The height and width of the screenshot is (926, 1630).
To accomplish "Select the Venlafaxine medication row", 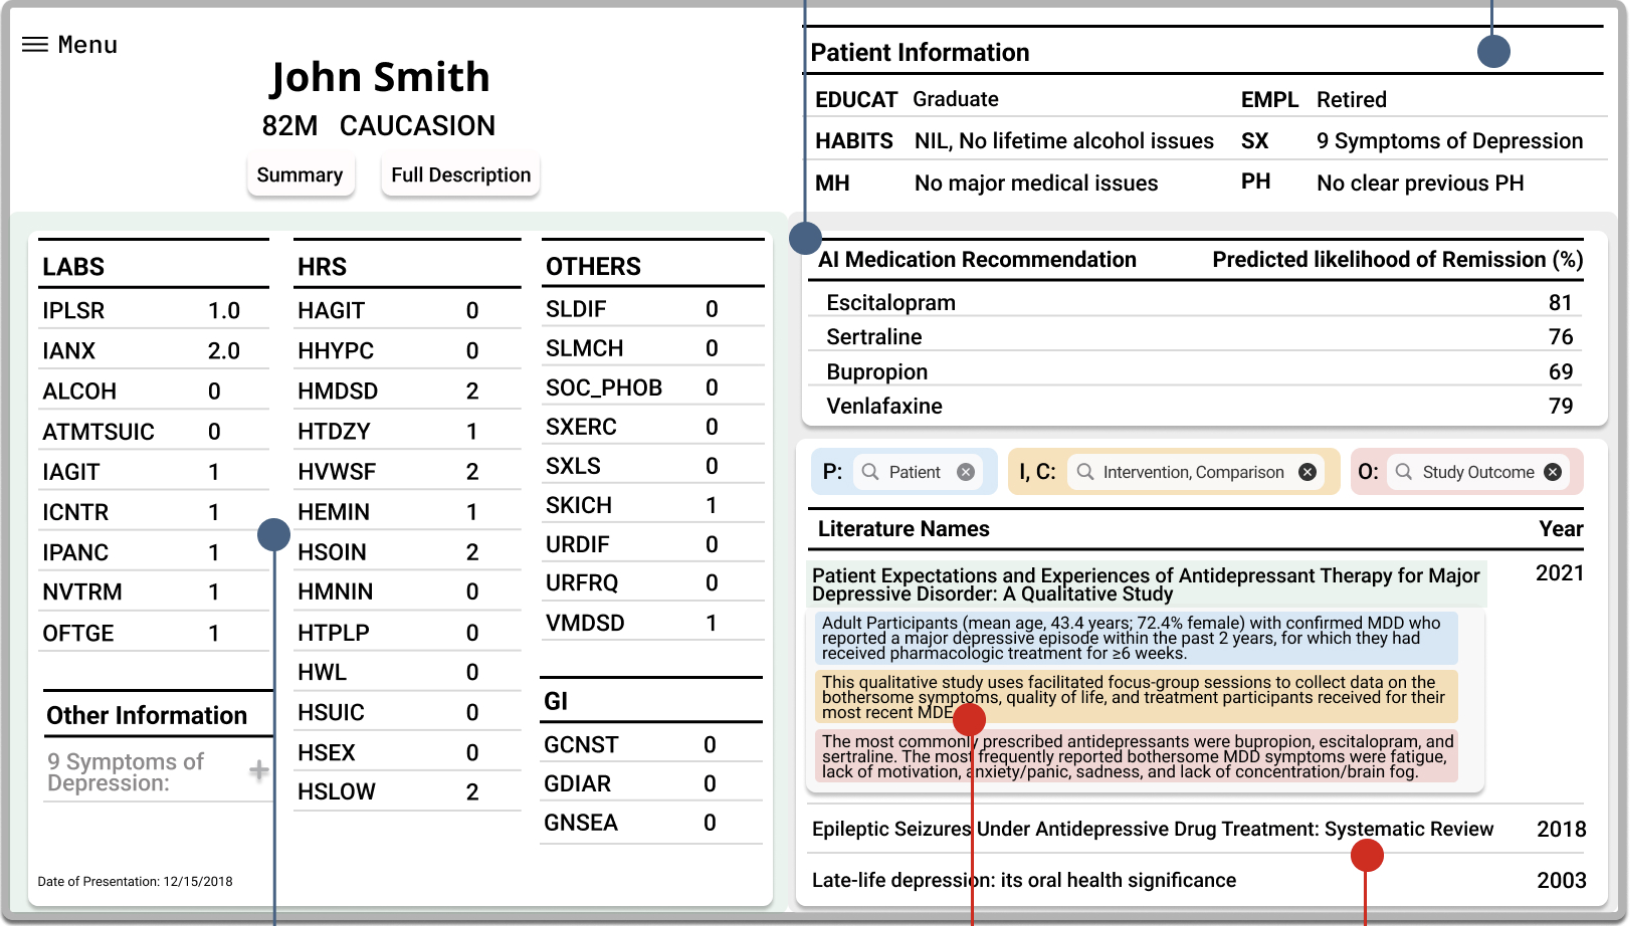I will [1198, 406].
